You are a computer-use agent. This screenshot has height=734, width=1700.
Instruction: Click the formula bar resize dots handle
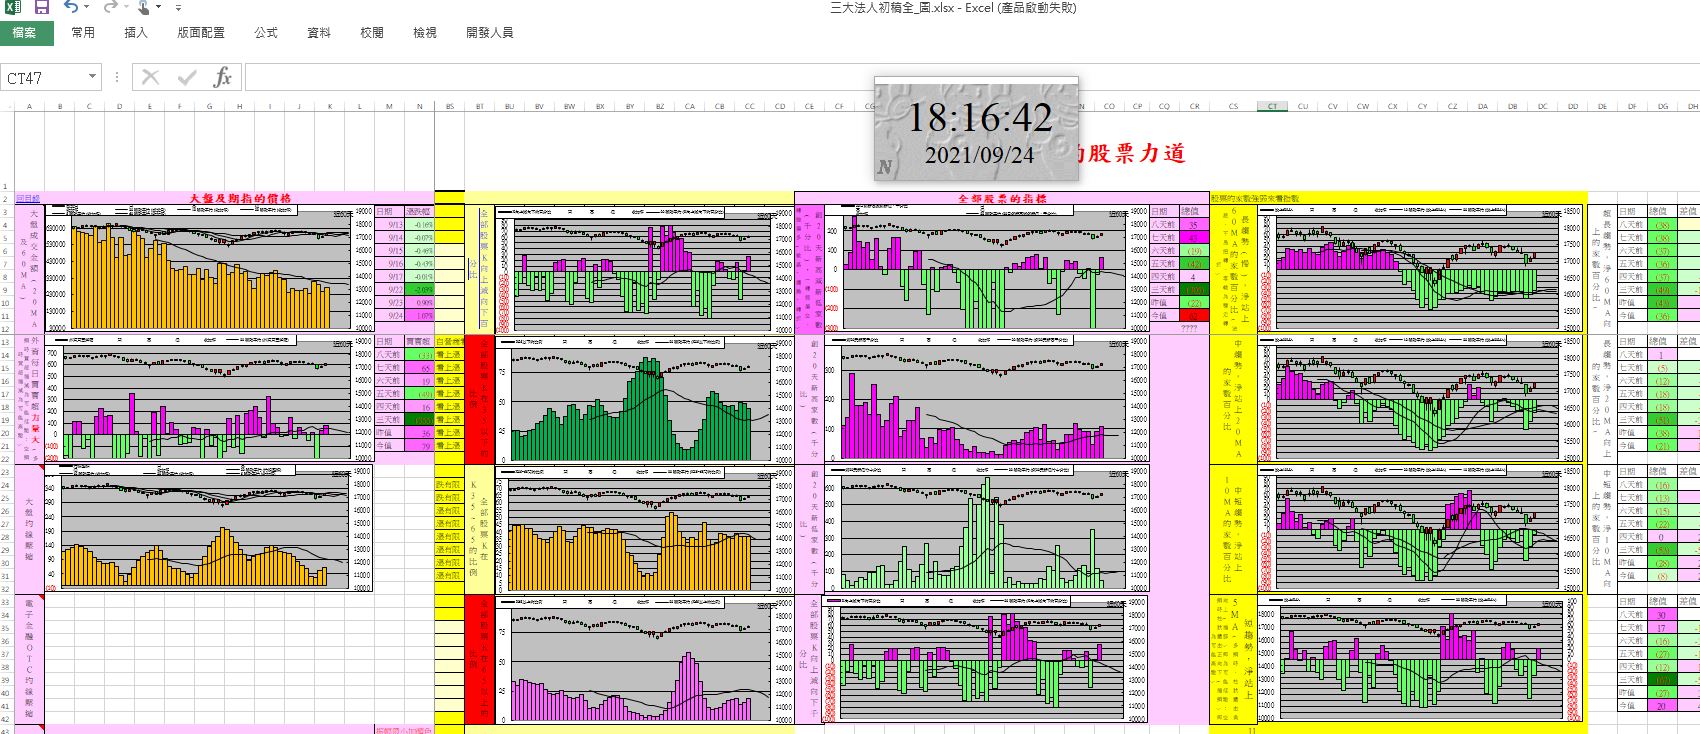click(x=117, y=78)
